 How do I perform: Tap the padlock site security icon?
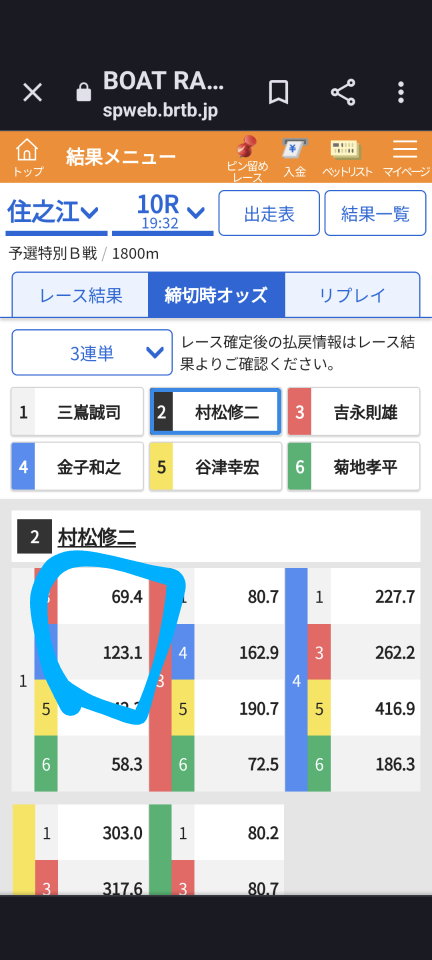tap(83, 93)
